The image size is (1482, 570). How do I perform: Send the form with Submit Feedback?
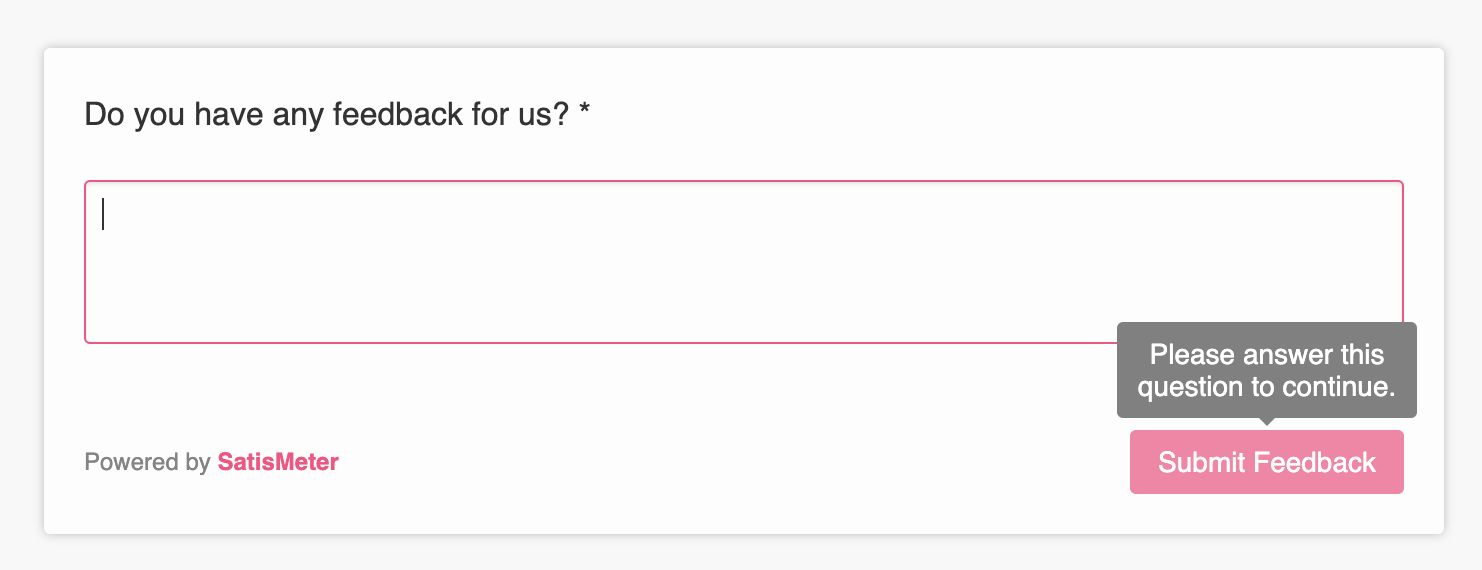click(x=1266, y=462)
